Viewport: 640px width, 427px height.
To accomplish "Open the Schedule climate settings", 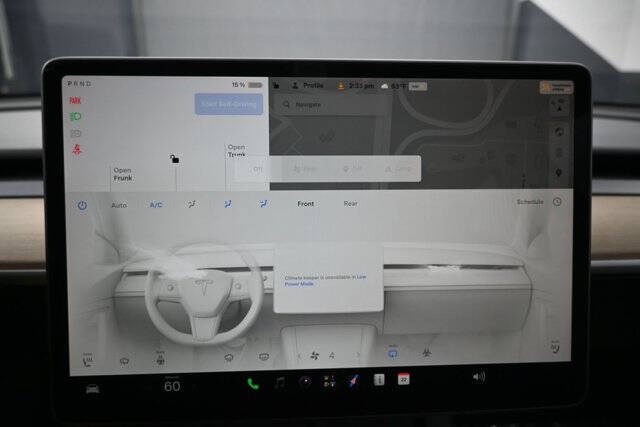I will (x=530, y=202).
